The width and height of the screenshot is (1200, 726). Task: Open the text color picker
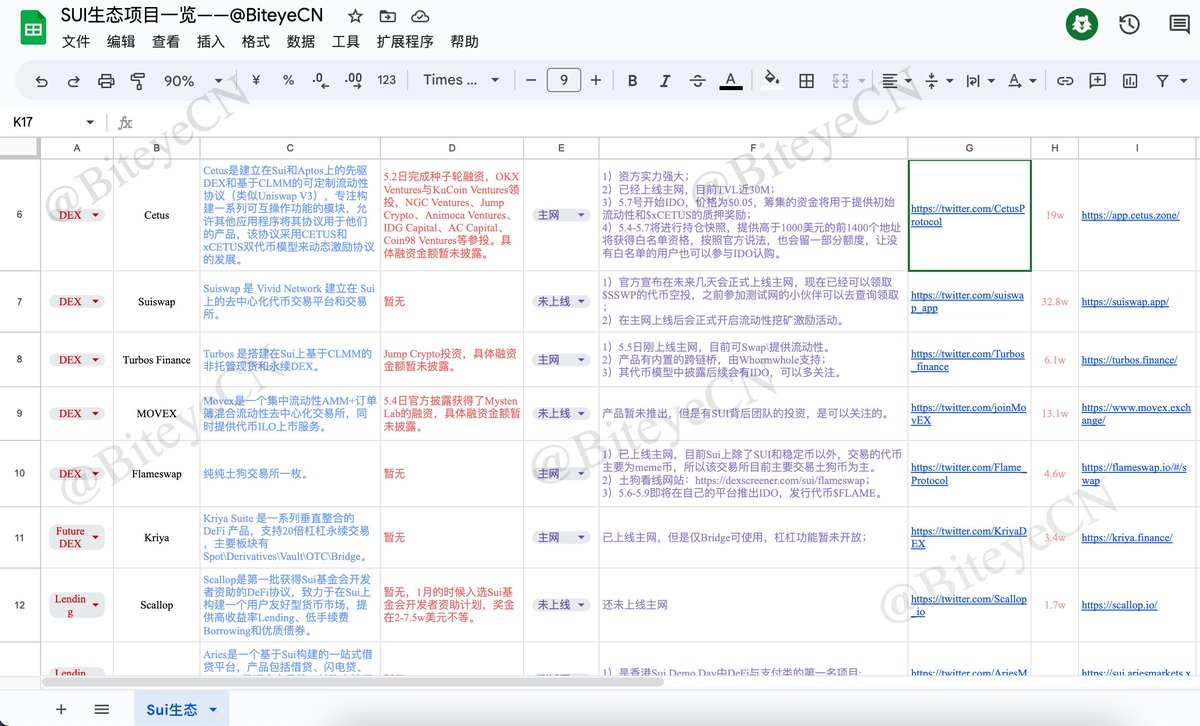(731, 81)
